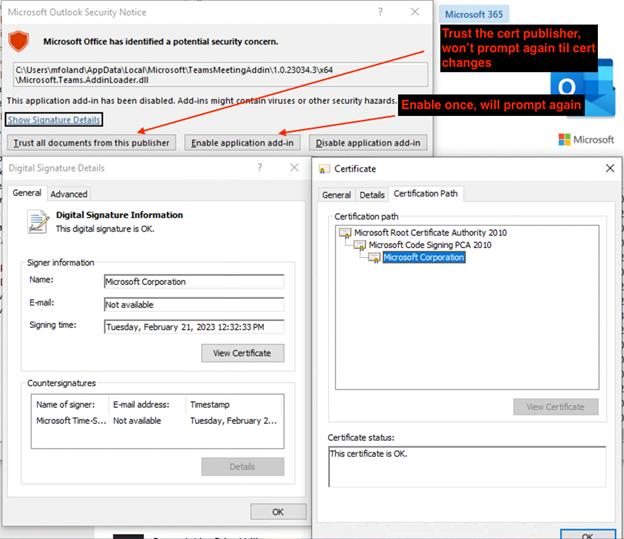The height and width of the screenshot is (539, 624).
Task: Click the Microsoft four-color logo
Action: [x=564, y=140]
